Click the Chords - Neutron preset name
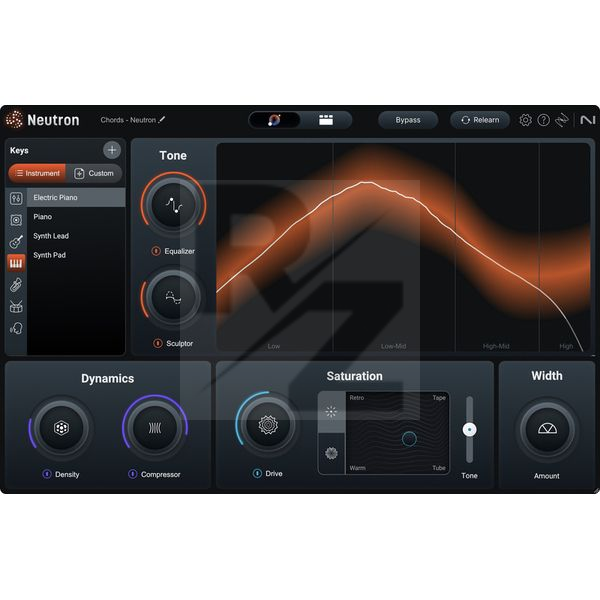The height and width of the screenshot is (600, 600). (128, 120)
